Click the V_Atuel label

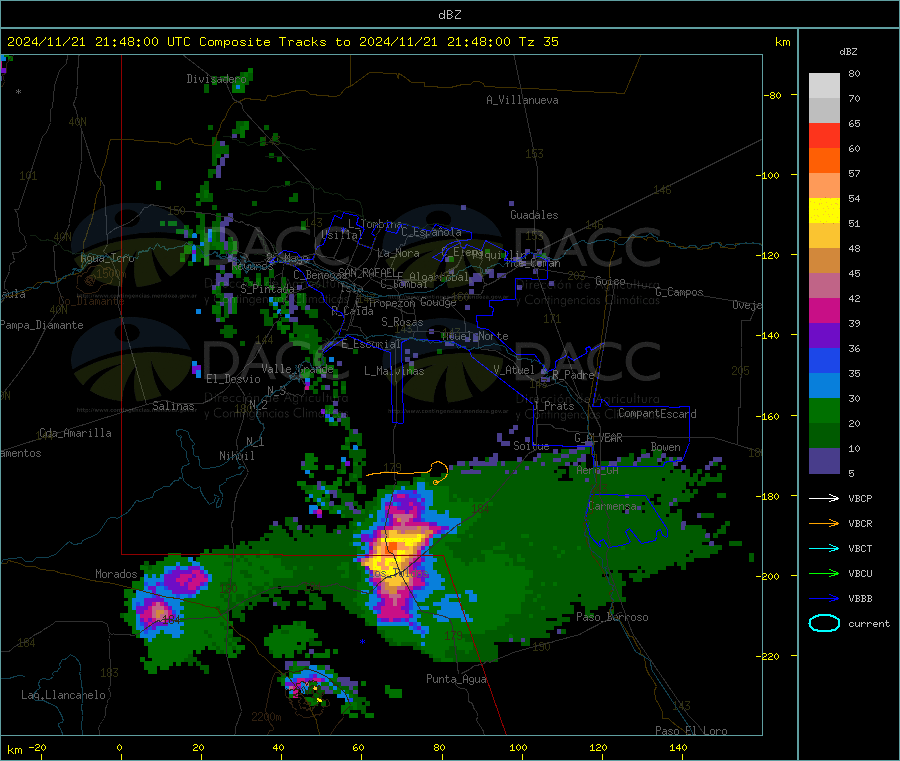pos(514,370)
